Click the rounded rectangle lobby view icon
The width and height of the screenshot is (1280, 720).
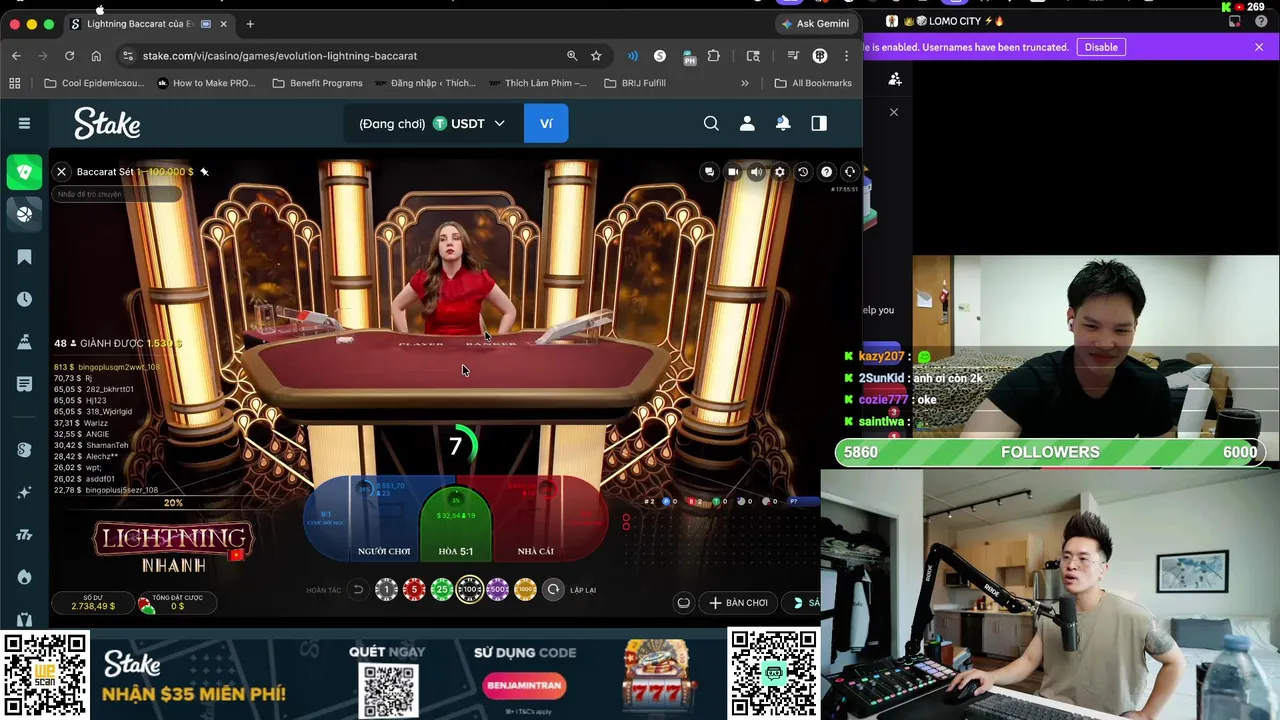[x=683, y=603]
